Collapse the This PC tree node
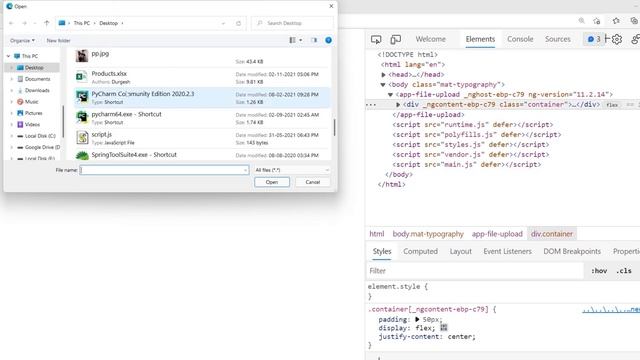 [8, 56]
